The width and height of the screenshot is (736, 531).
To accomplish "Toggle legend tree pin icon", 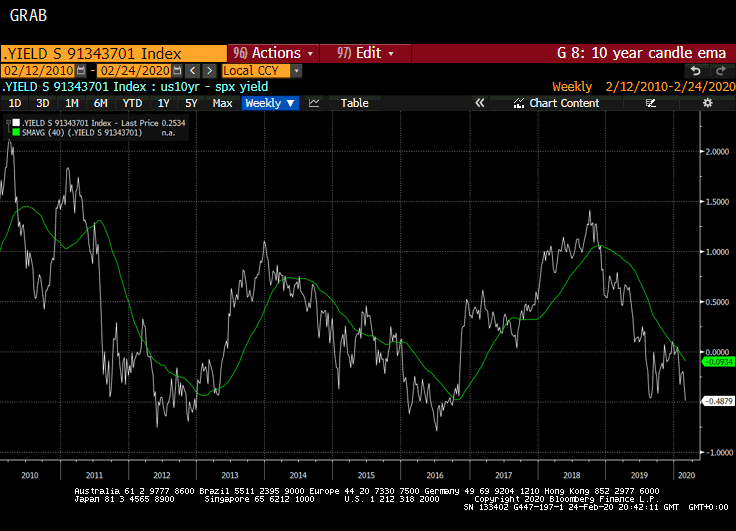I will pos(8,123).
